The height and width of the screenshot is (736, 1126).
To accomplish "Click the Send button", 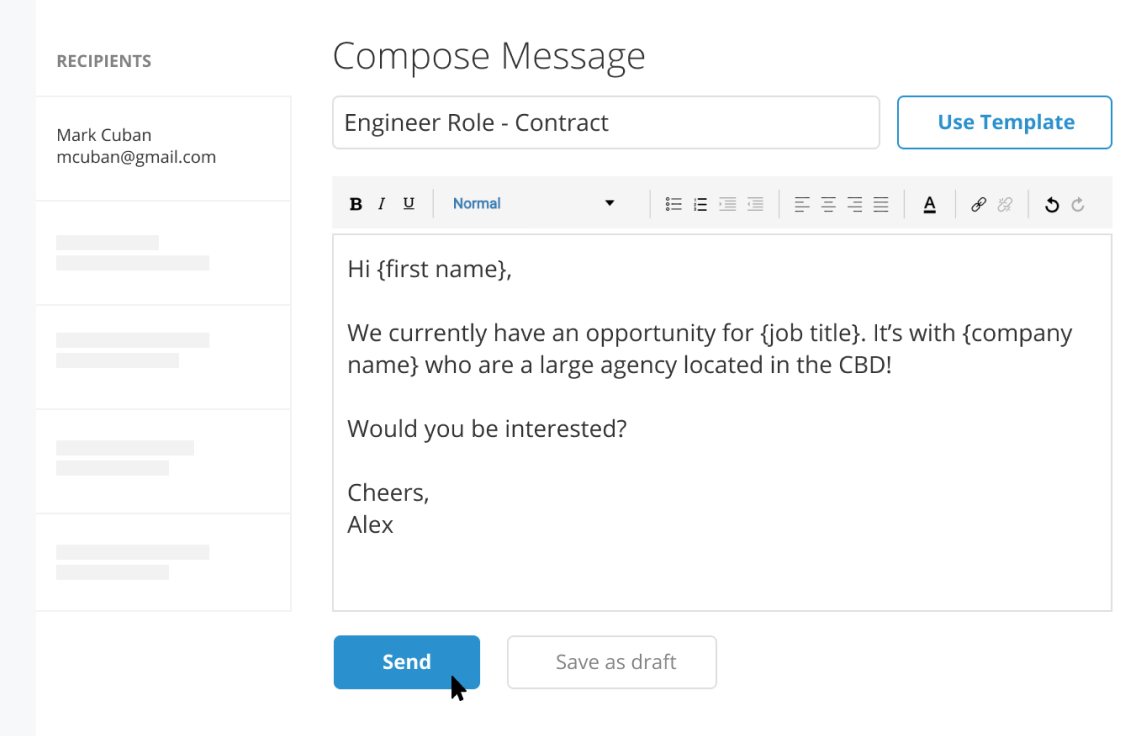I will 406,662.
